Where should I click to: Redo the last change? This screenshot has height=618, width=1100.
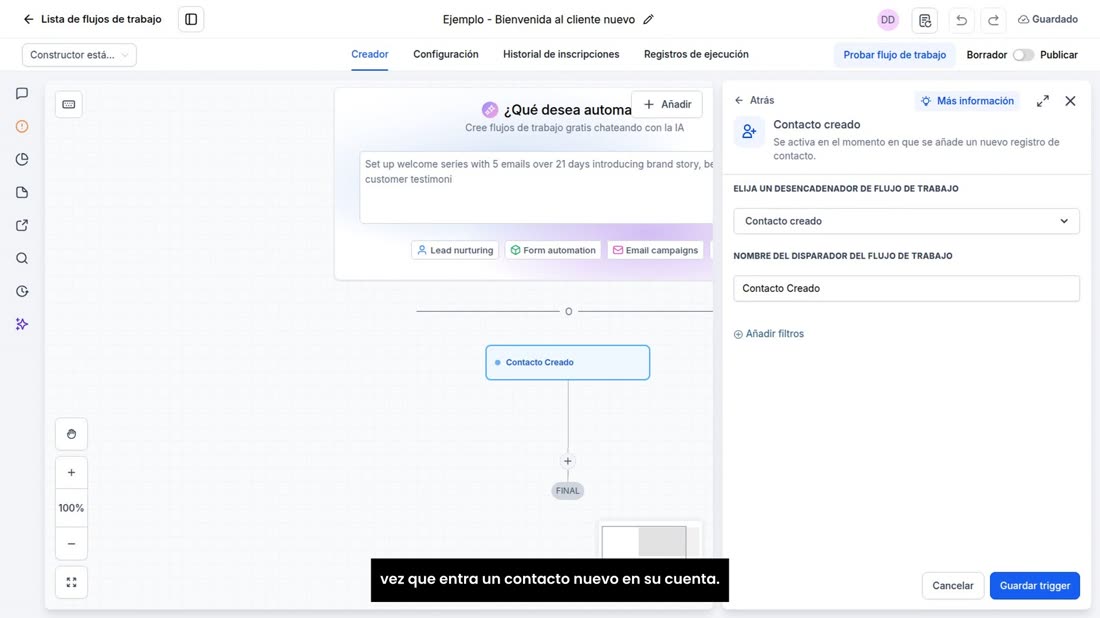click(993, 20)
